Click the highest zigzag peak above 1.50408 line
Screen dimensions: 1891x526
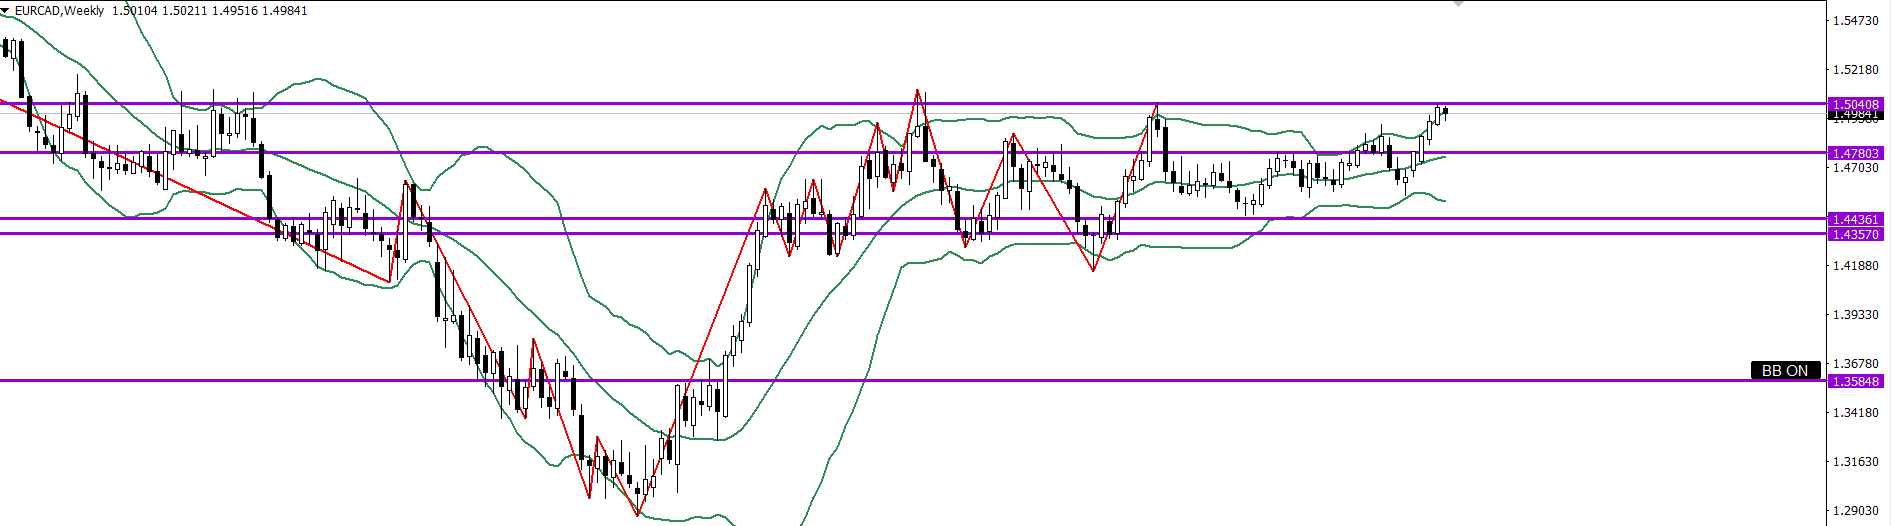tap(917, 91)
